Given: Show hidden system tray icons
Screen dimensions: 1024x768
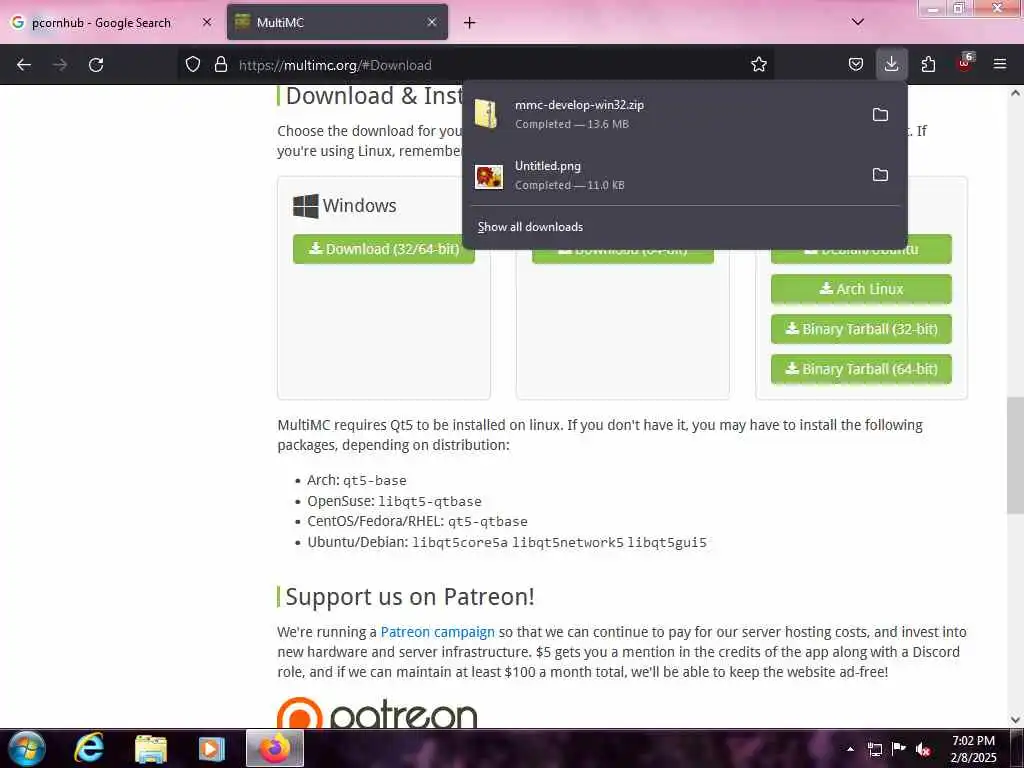Looking at the screenshot, I should click(850, 749).
